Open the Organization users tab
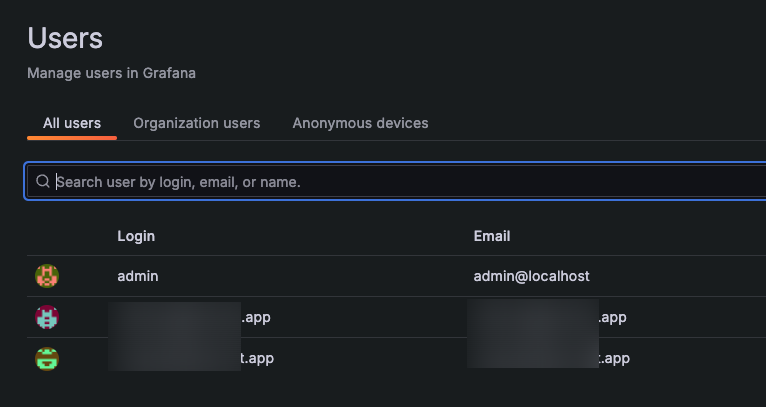The image size is (766, 407). coord(196,123)
